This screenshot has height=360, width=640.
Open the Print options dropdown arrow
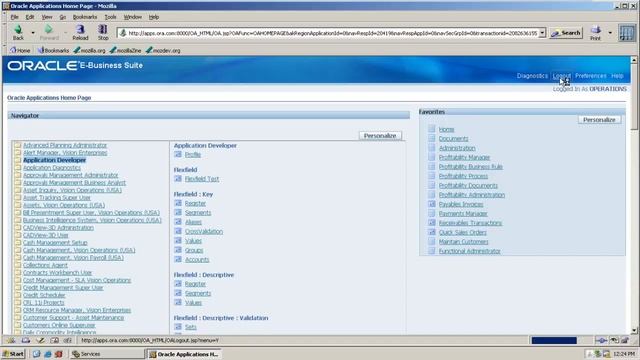click(610, 33)
